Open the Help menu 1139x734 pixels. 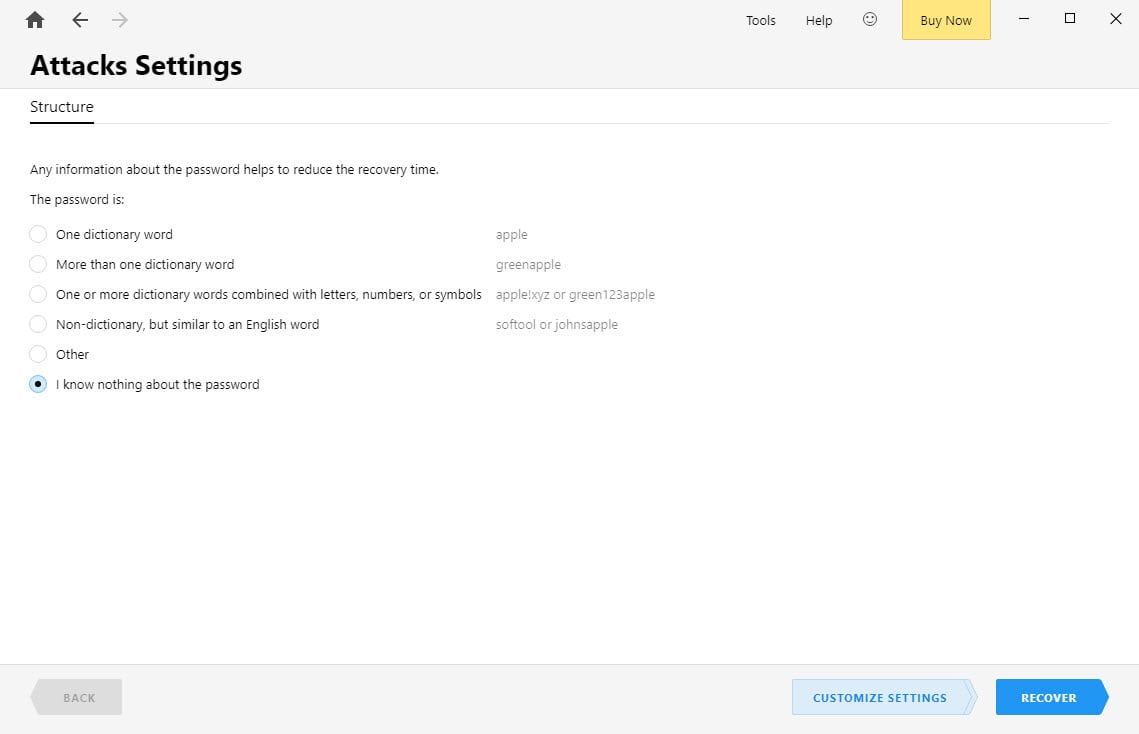819,20
